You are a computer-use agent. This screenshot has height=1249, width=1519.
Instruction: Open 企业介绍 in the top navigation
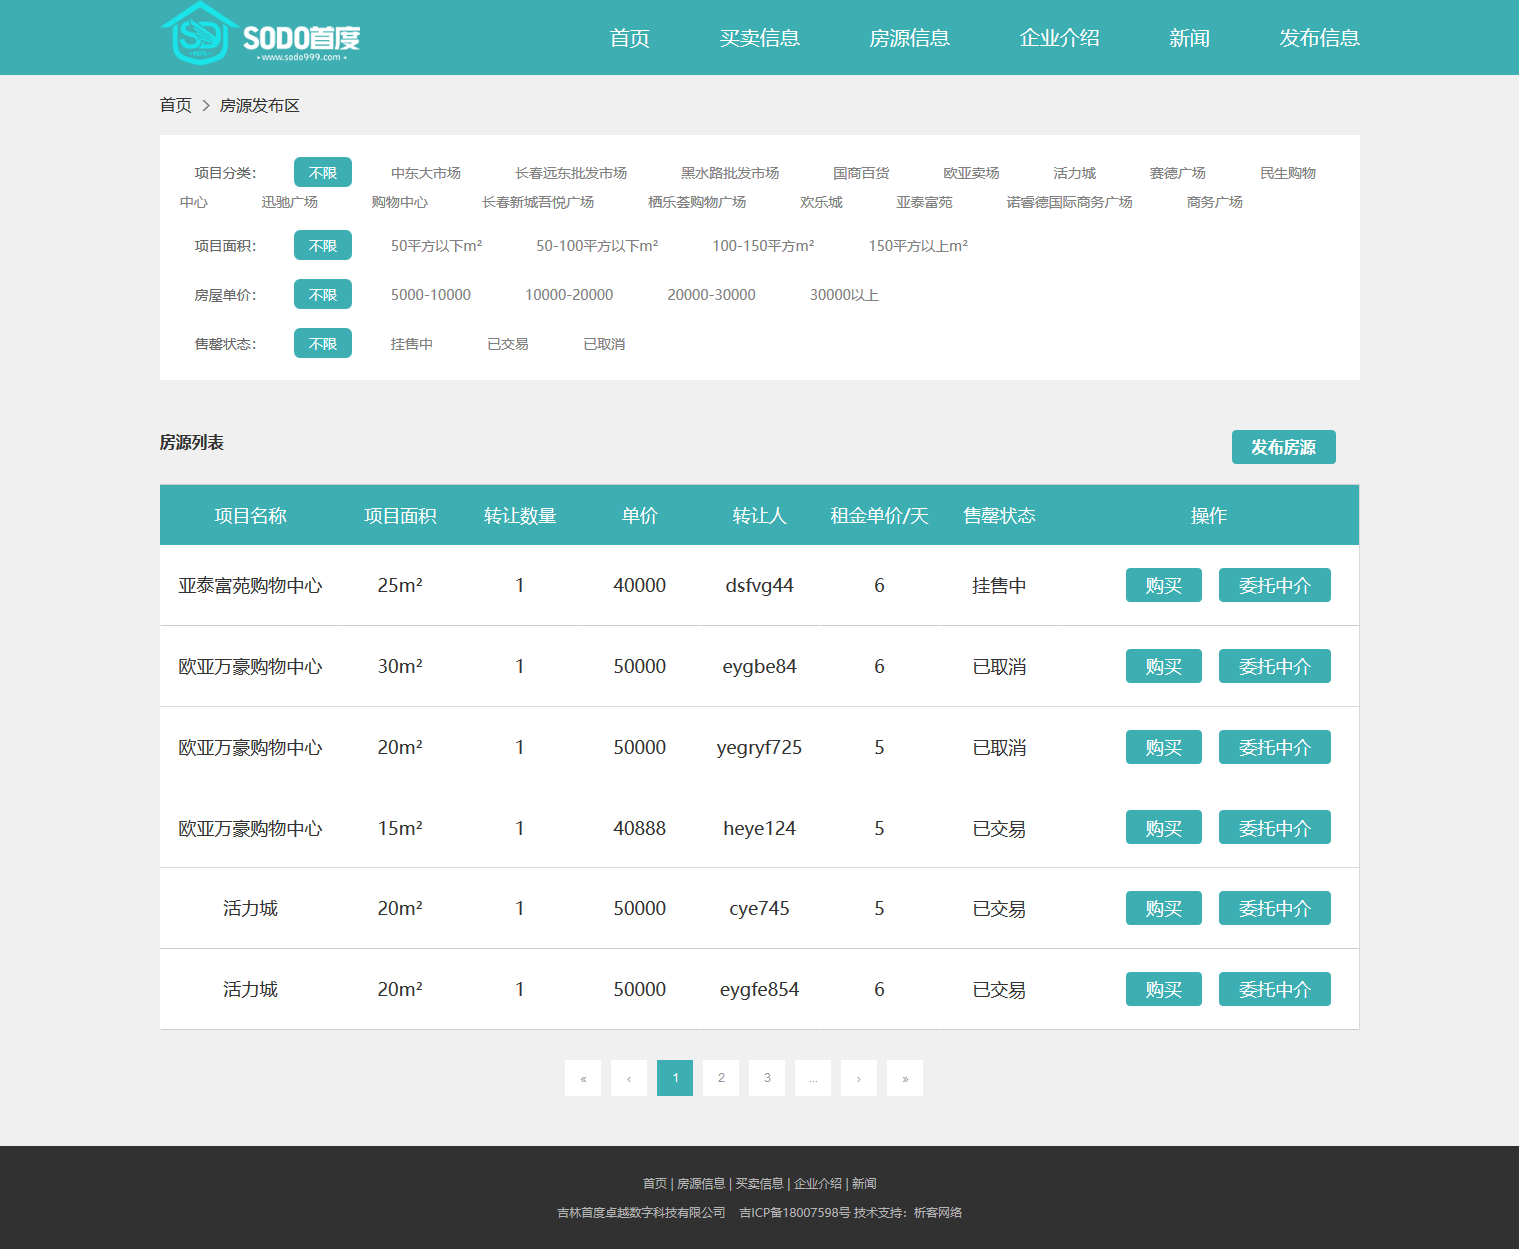point(1059,38)
